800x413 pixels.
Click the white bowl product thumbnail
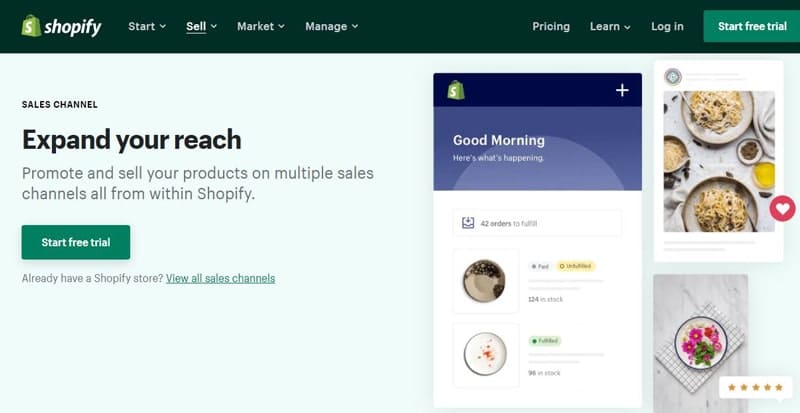click(x=485, y=354)
